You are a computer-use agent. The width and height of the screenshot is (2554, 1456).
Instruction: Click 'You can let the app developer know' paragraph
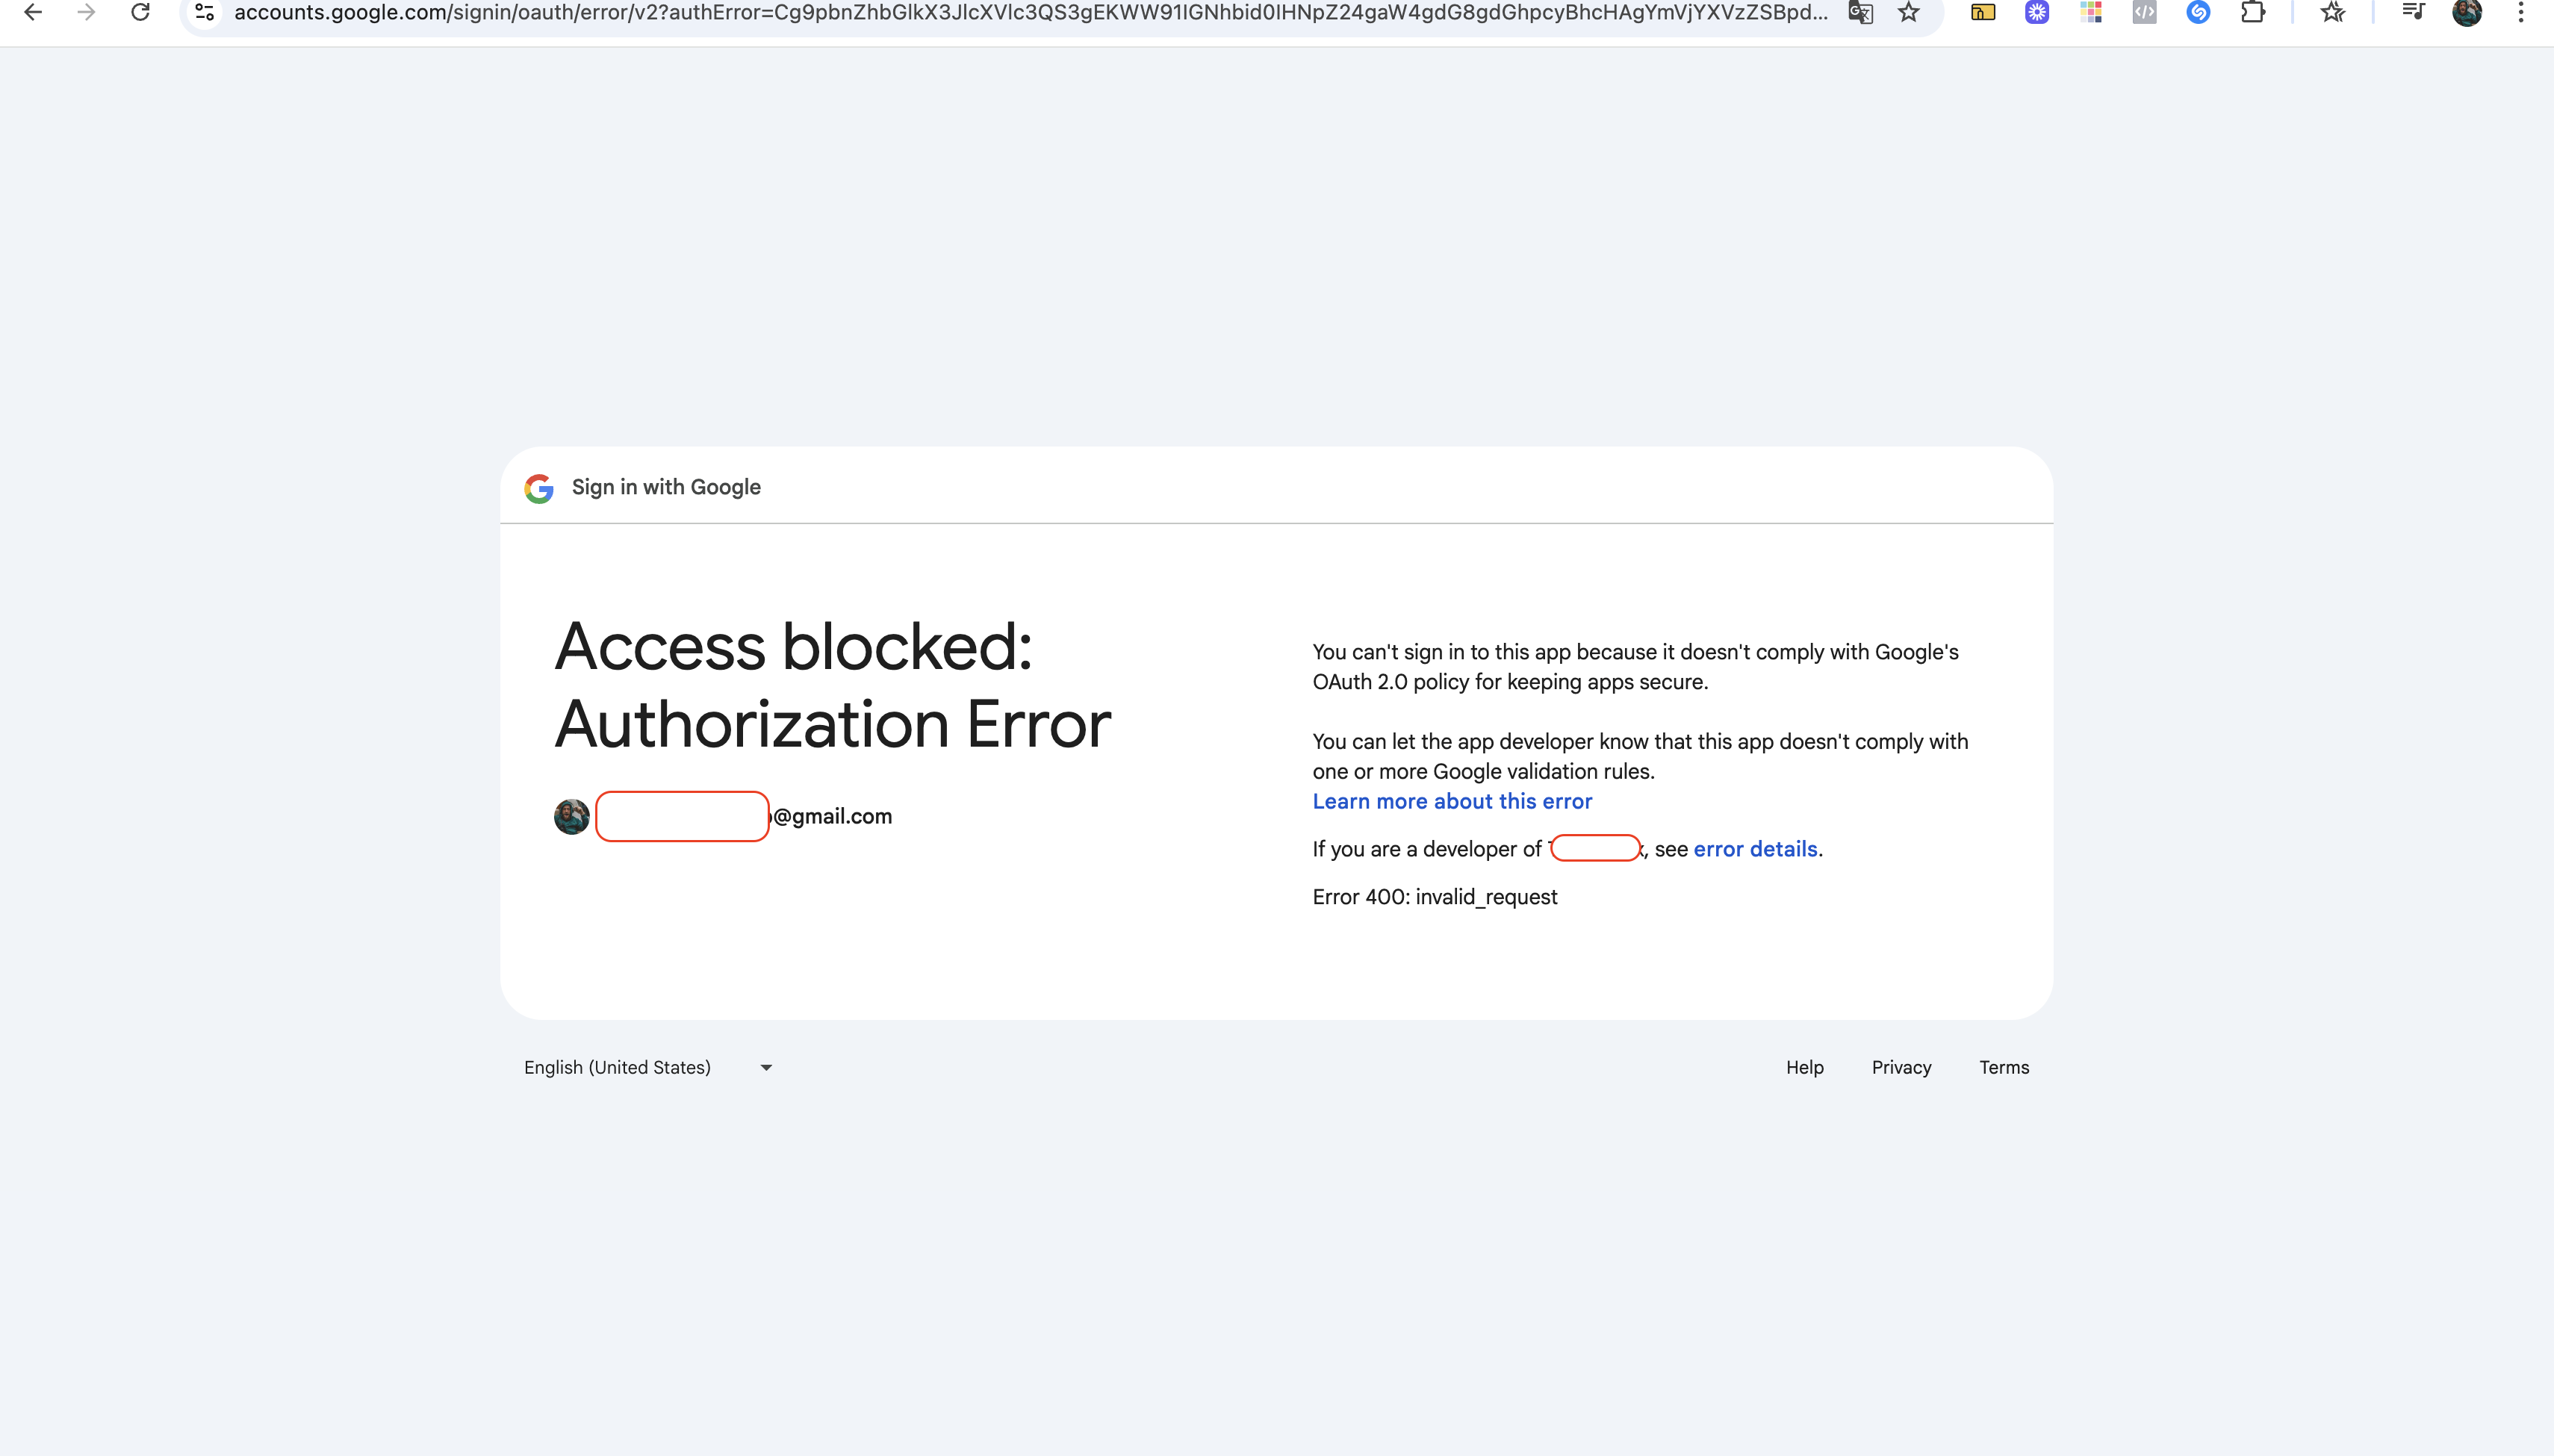1640,756
